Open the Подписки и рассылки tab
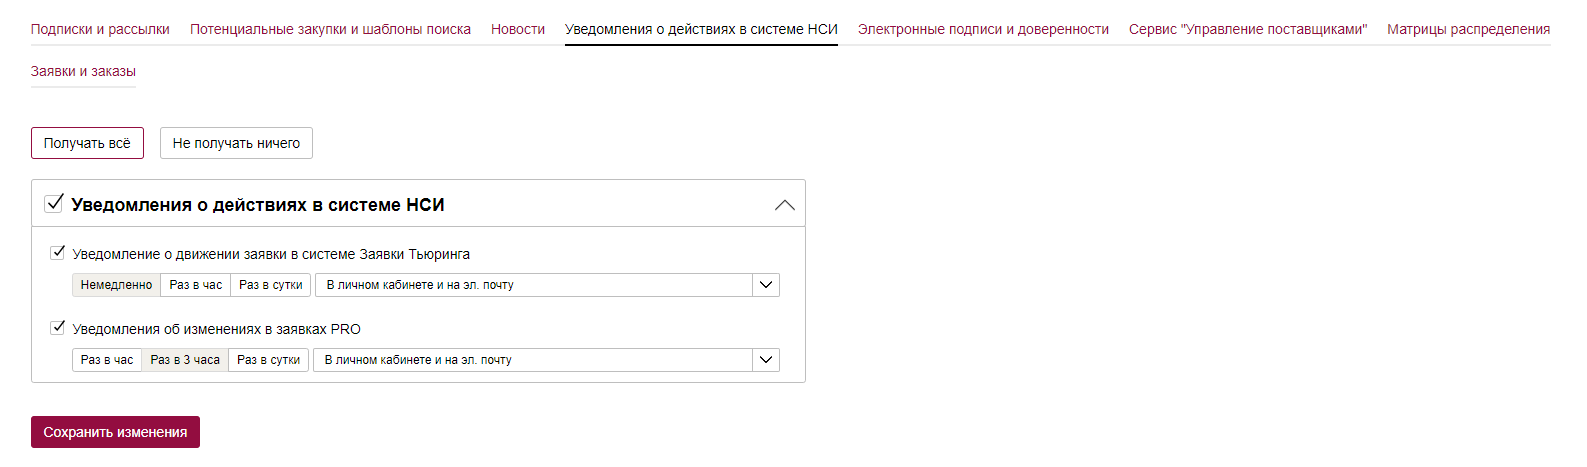This screenshot has width=1587, height=467. click(x=100, y=30)
